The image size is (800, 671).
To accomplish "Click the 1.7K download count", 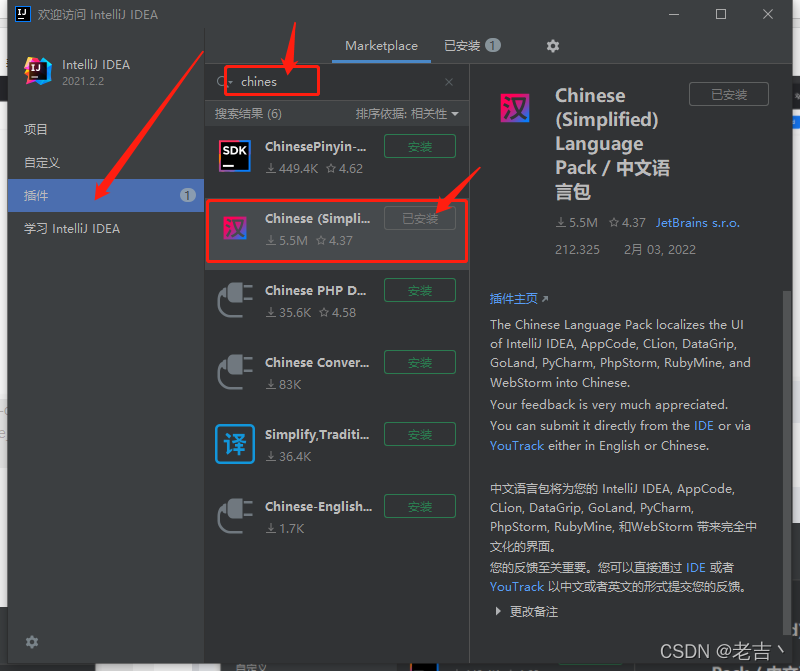I will point(285,529).
